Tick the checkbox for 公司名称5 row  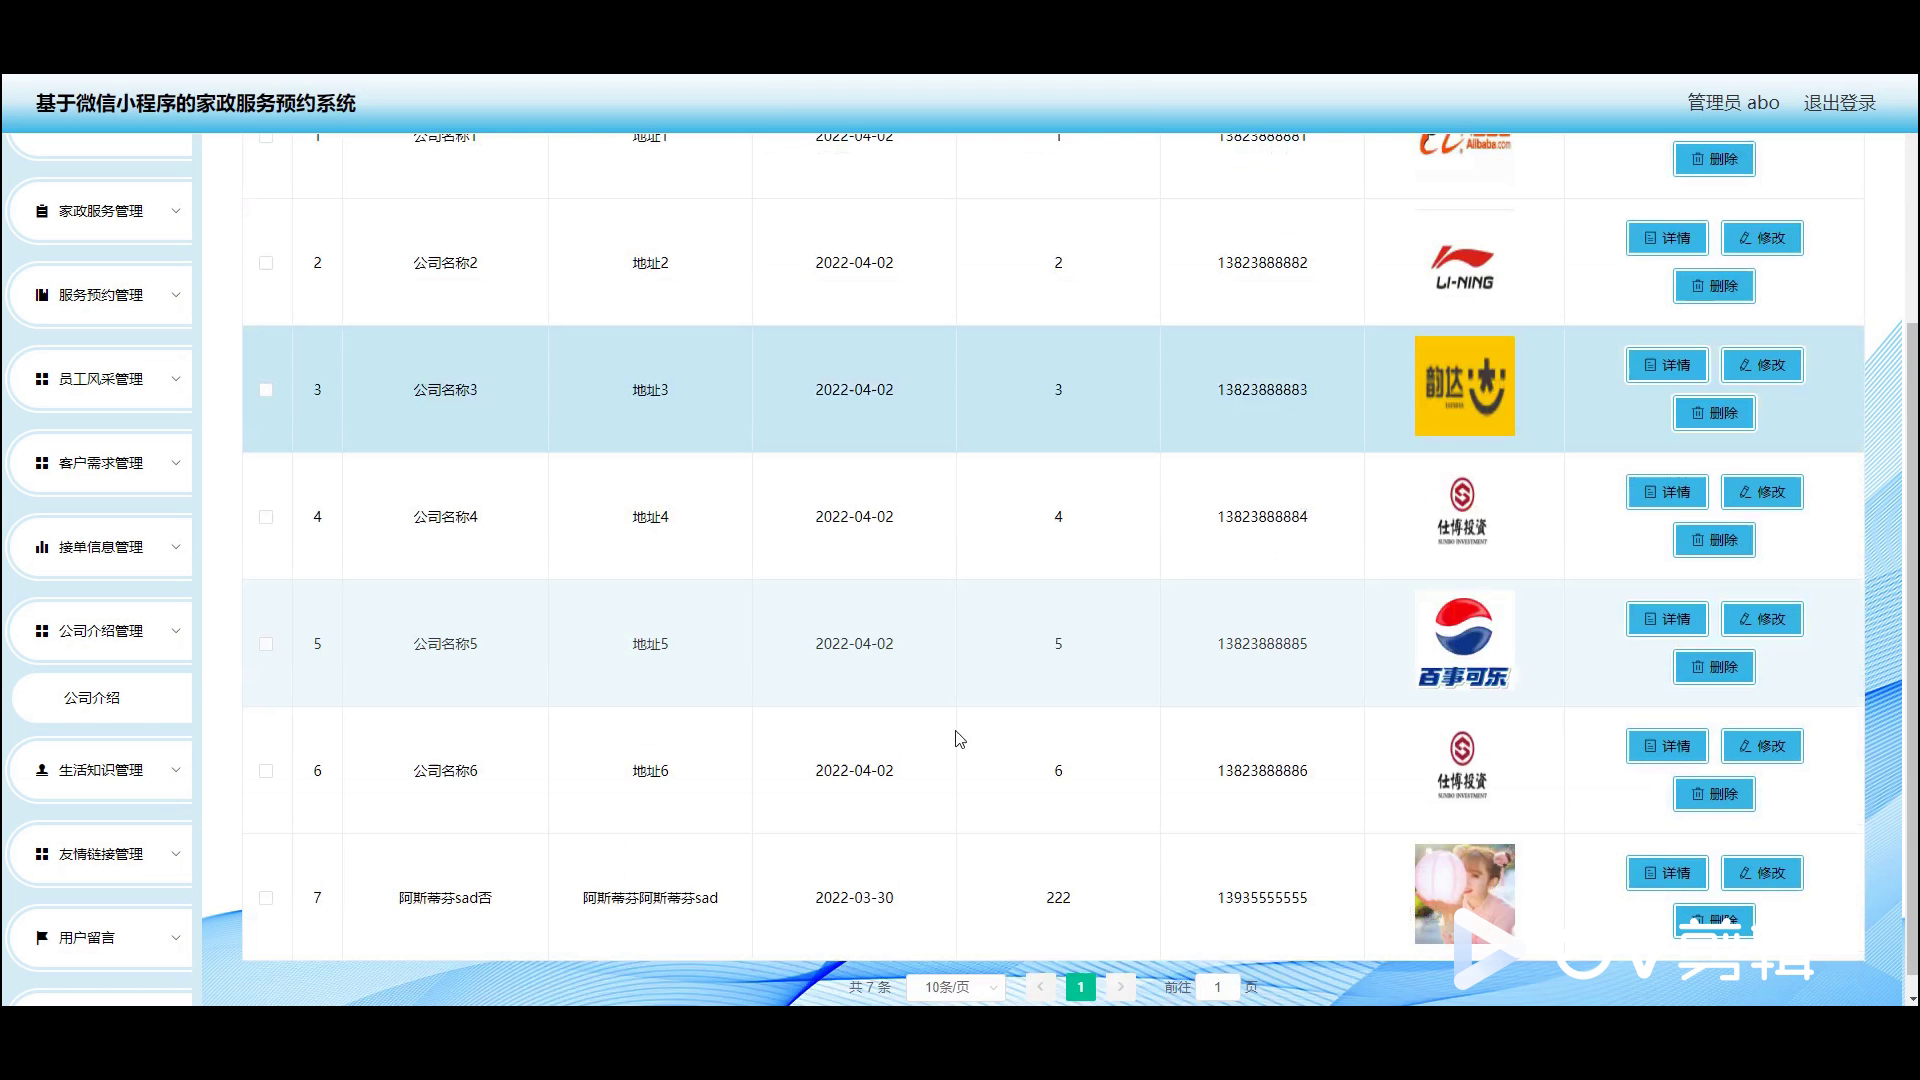pos(266,644)
